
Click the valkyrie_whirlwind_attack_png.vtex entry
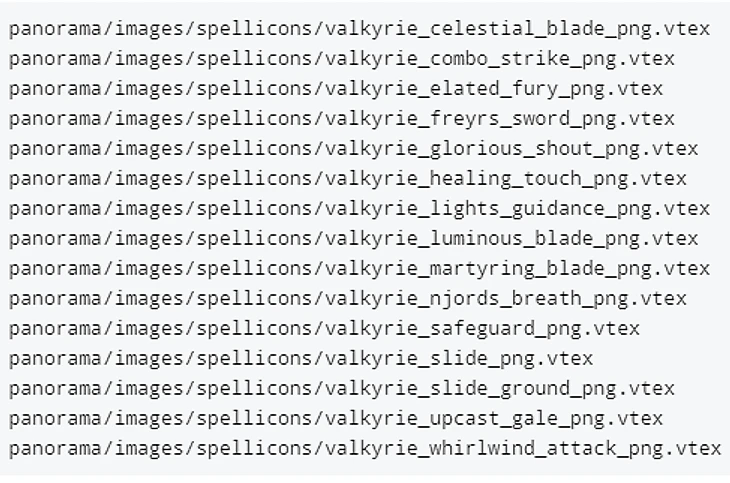[x=365, y=449]
